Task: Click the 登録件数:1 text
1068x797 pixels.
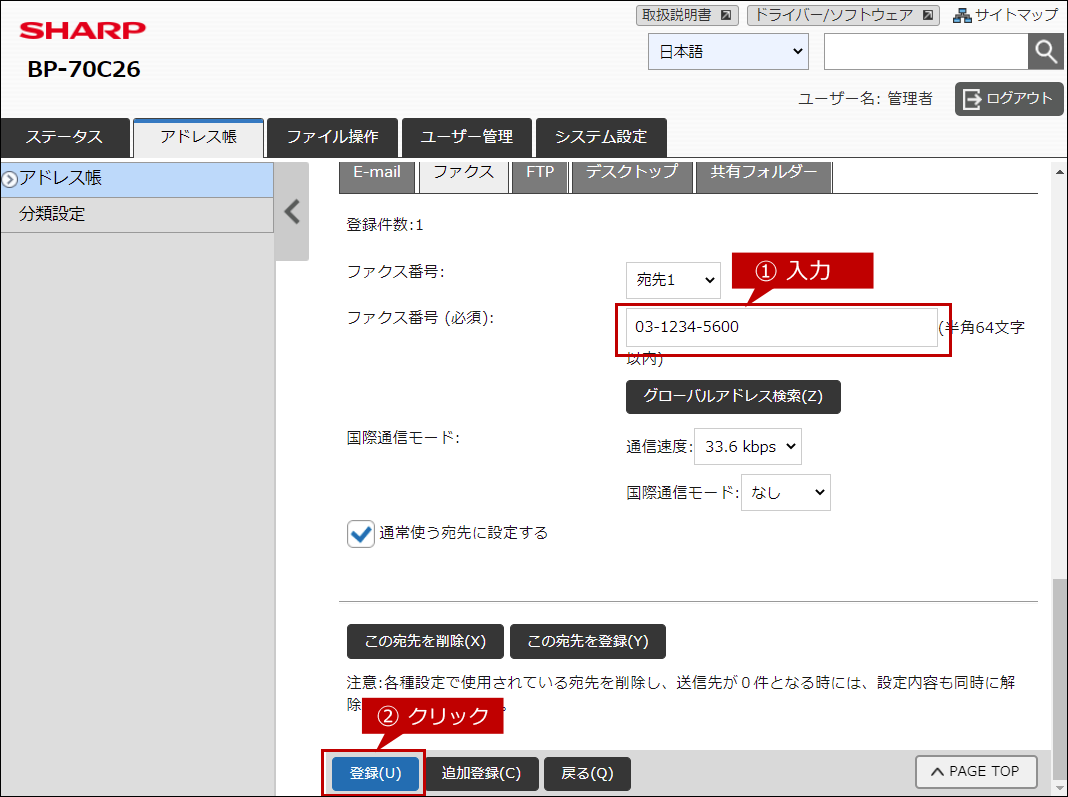Action: (x=385, y=225)
